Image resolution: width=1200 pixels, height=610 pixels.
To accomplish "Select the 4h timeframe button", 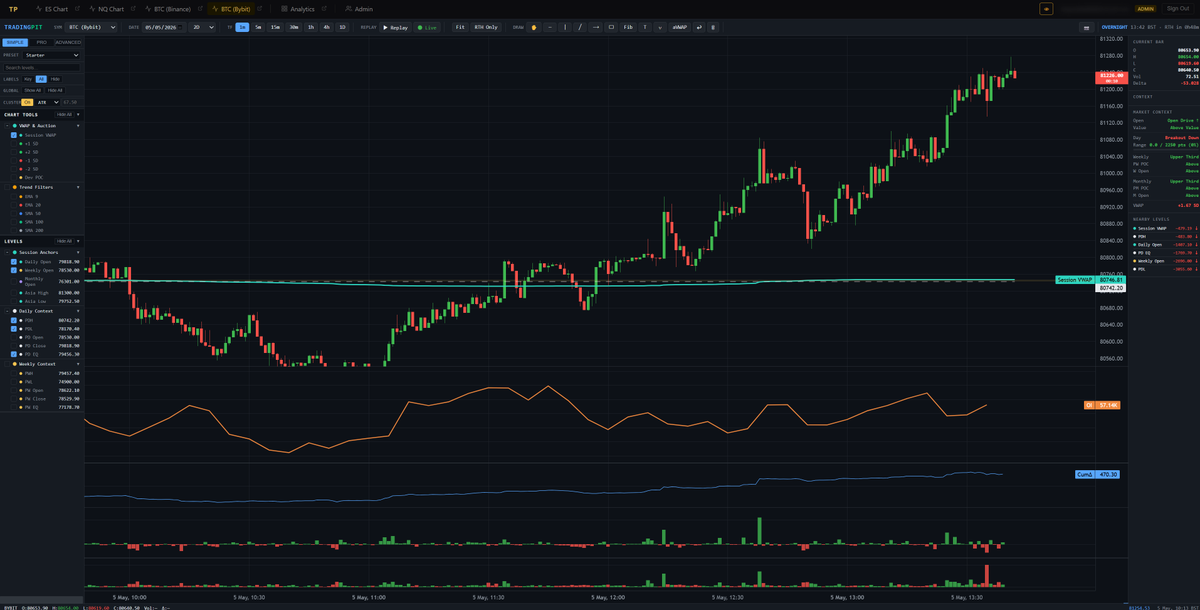I will click(326, 27).
